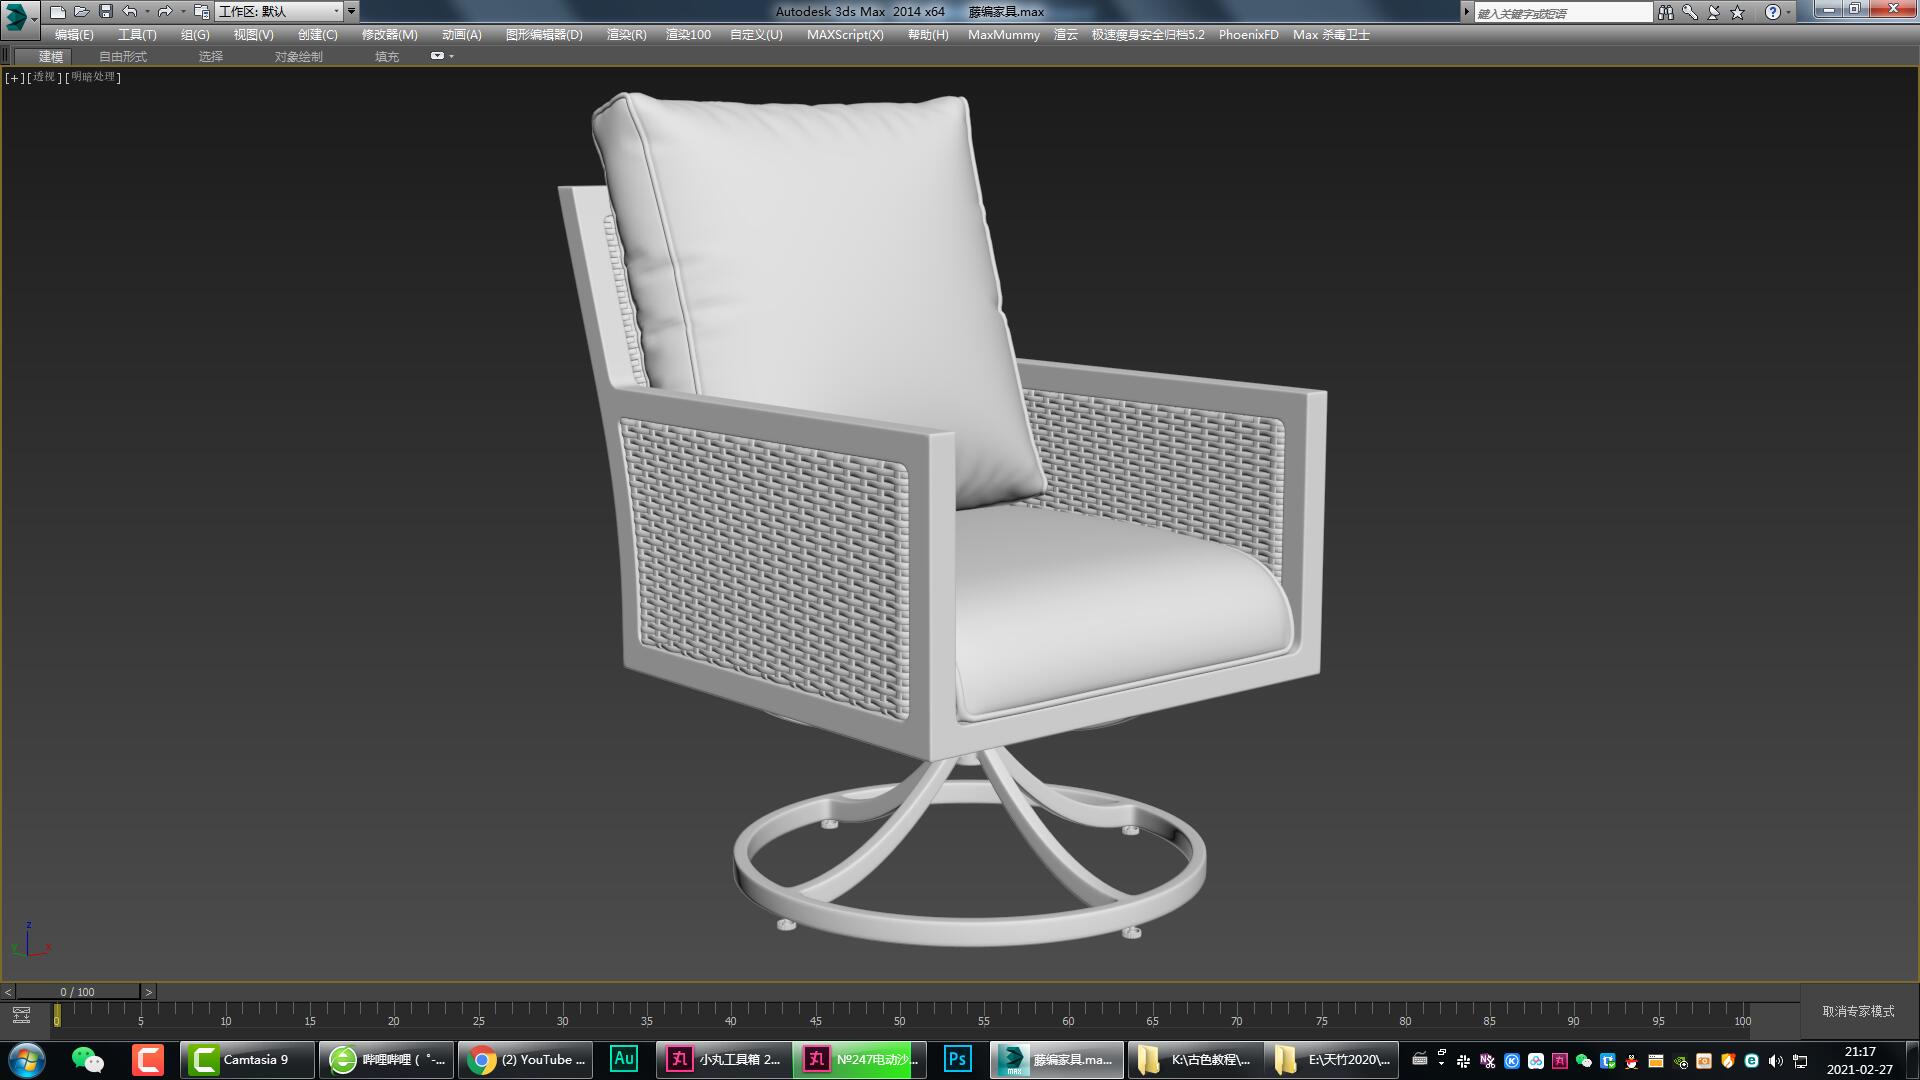Open the Help dropdown arrow in InfoCenter

point(1786,11)
